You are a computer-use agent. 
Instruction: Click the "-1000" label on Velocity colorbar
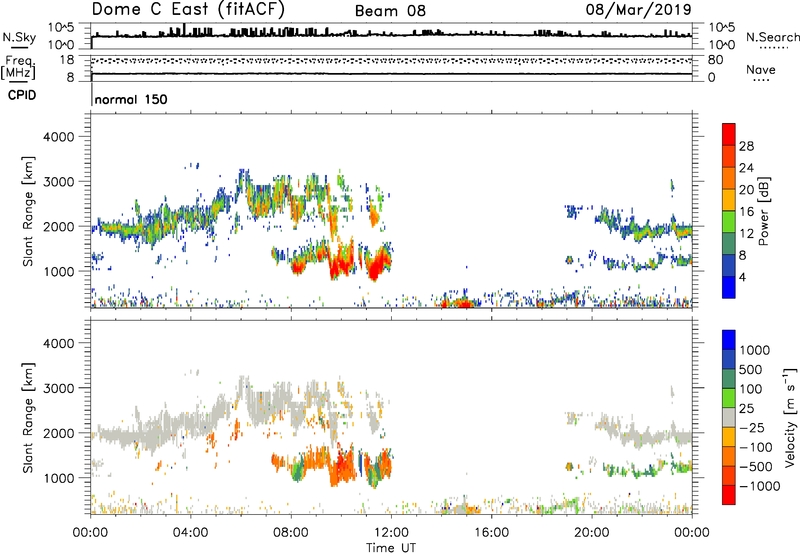coord(759,486)
